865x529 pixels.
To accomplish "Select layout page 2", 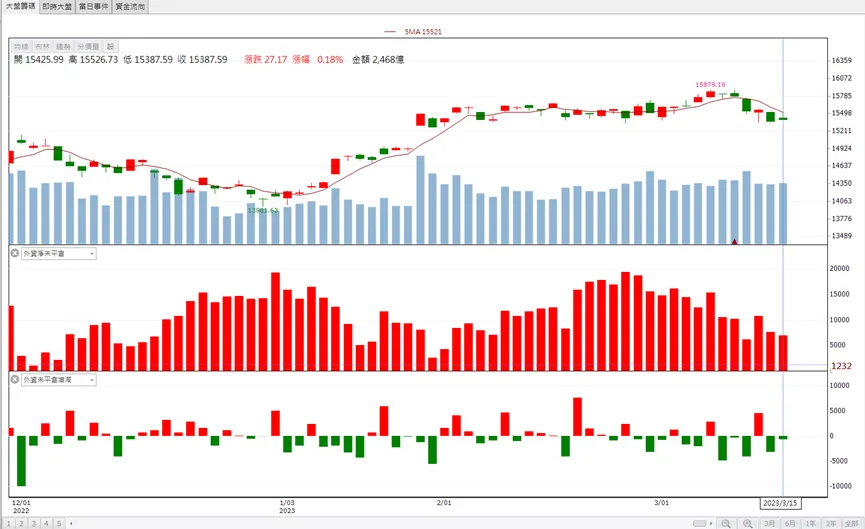I will (x=22, y=523).
